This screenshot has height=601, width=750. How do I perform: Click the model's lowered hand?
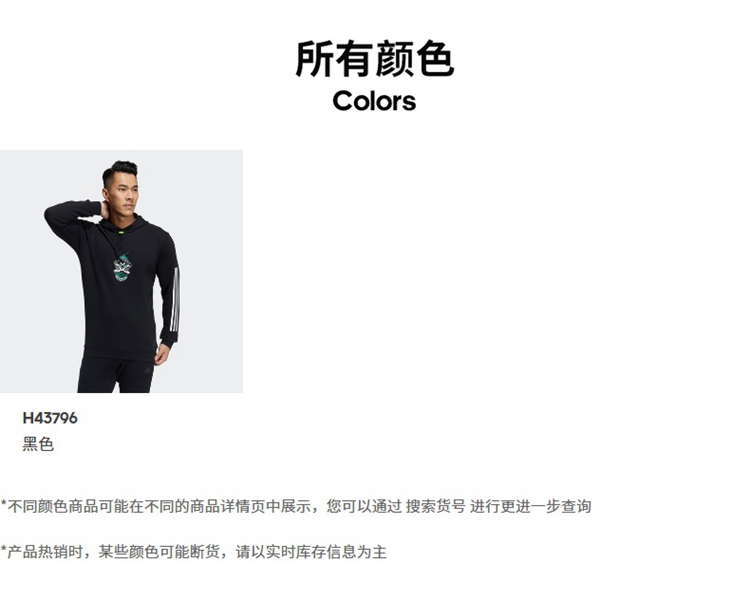click(162, 355)
